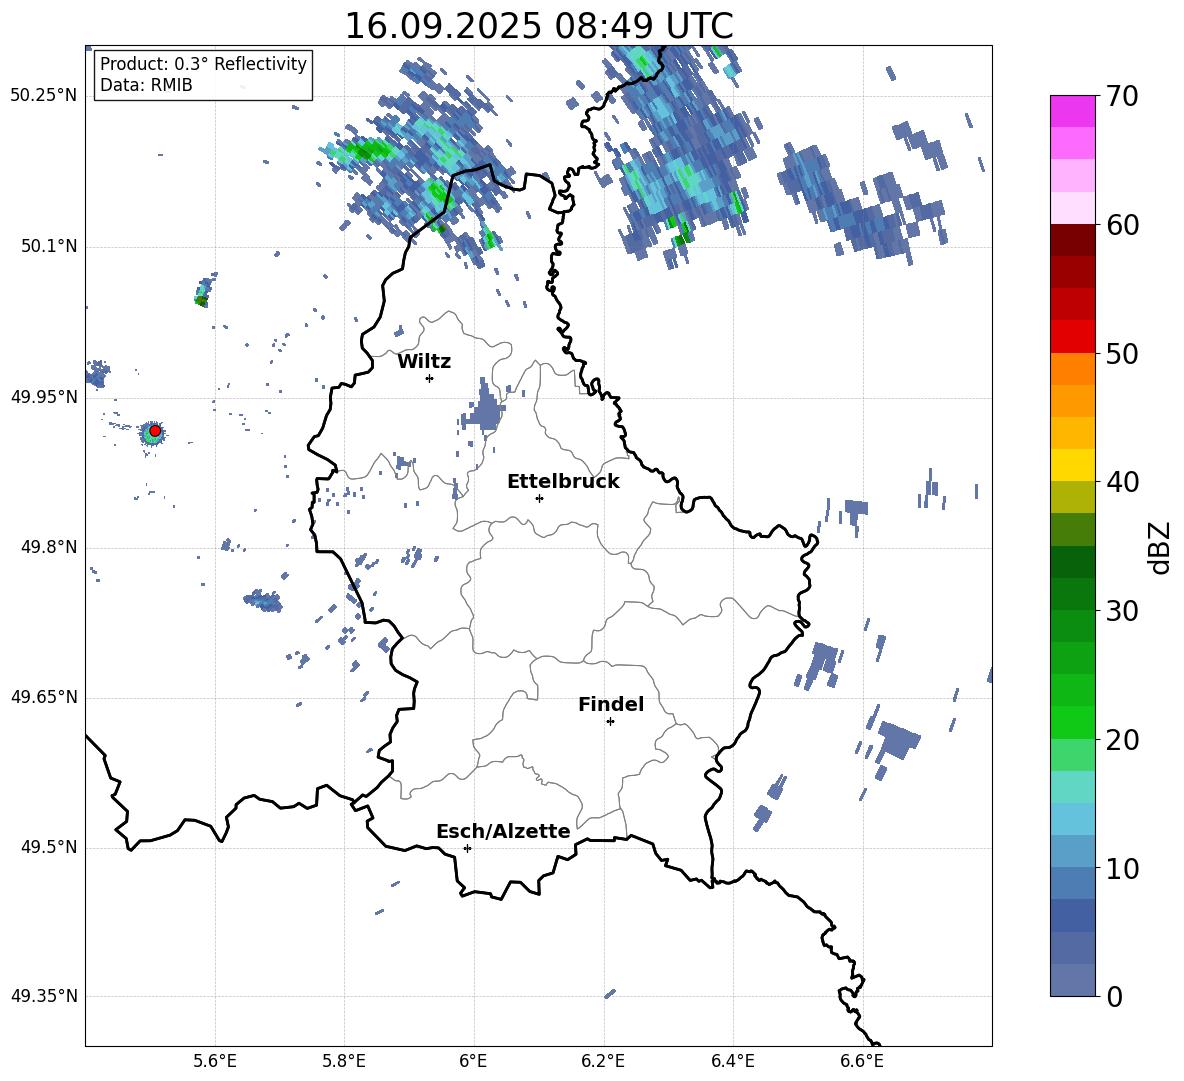Viewport: 1184px width, 1081px height.
Task: Pick the olive swatch just below 40 dBZ
Action: pyautogui.click(x=1073, y=497)
